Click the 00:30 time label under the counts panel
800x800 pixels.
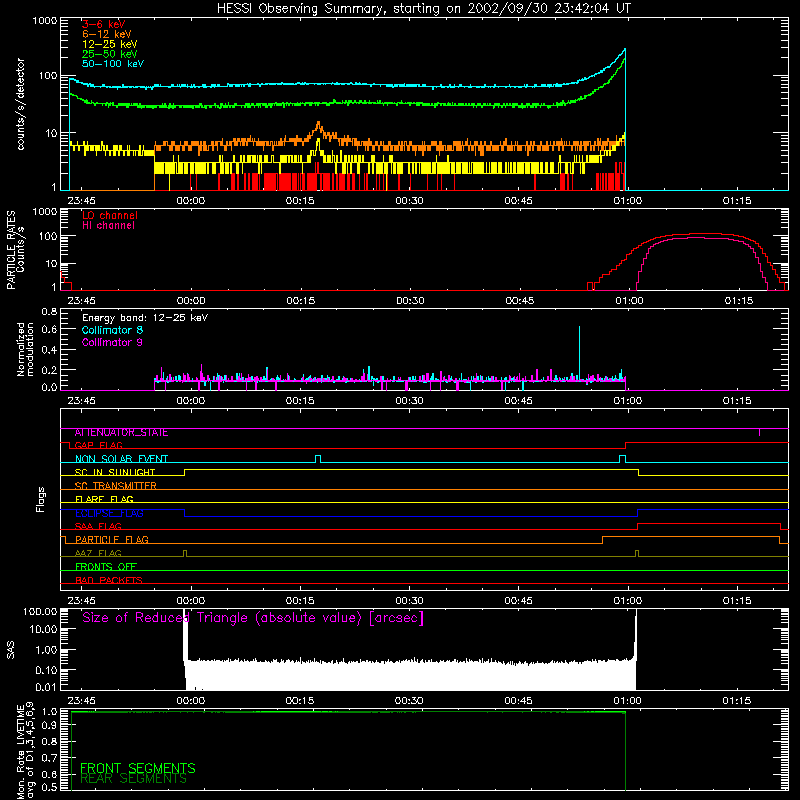(409, 201)
